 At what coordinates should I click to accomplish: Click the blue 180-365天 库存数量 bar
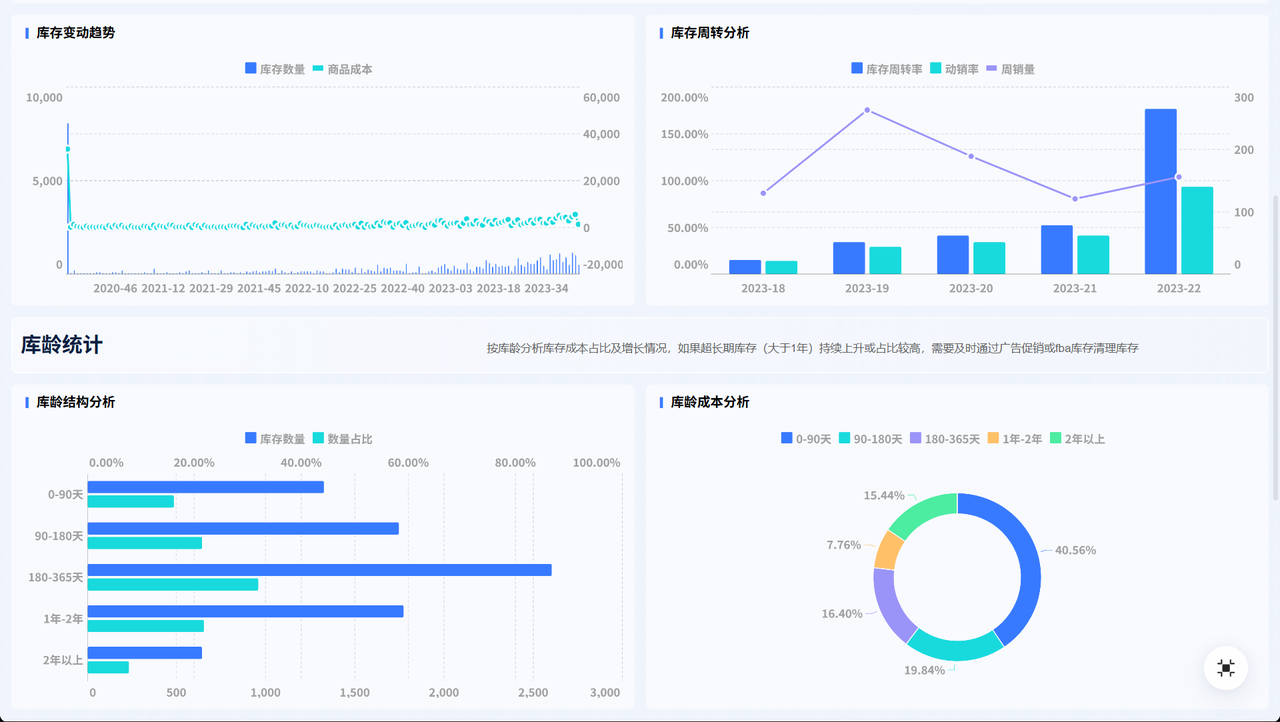320,570
